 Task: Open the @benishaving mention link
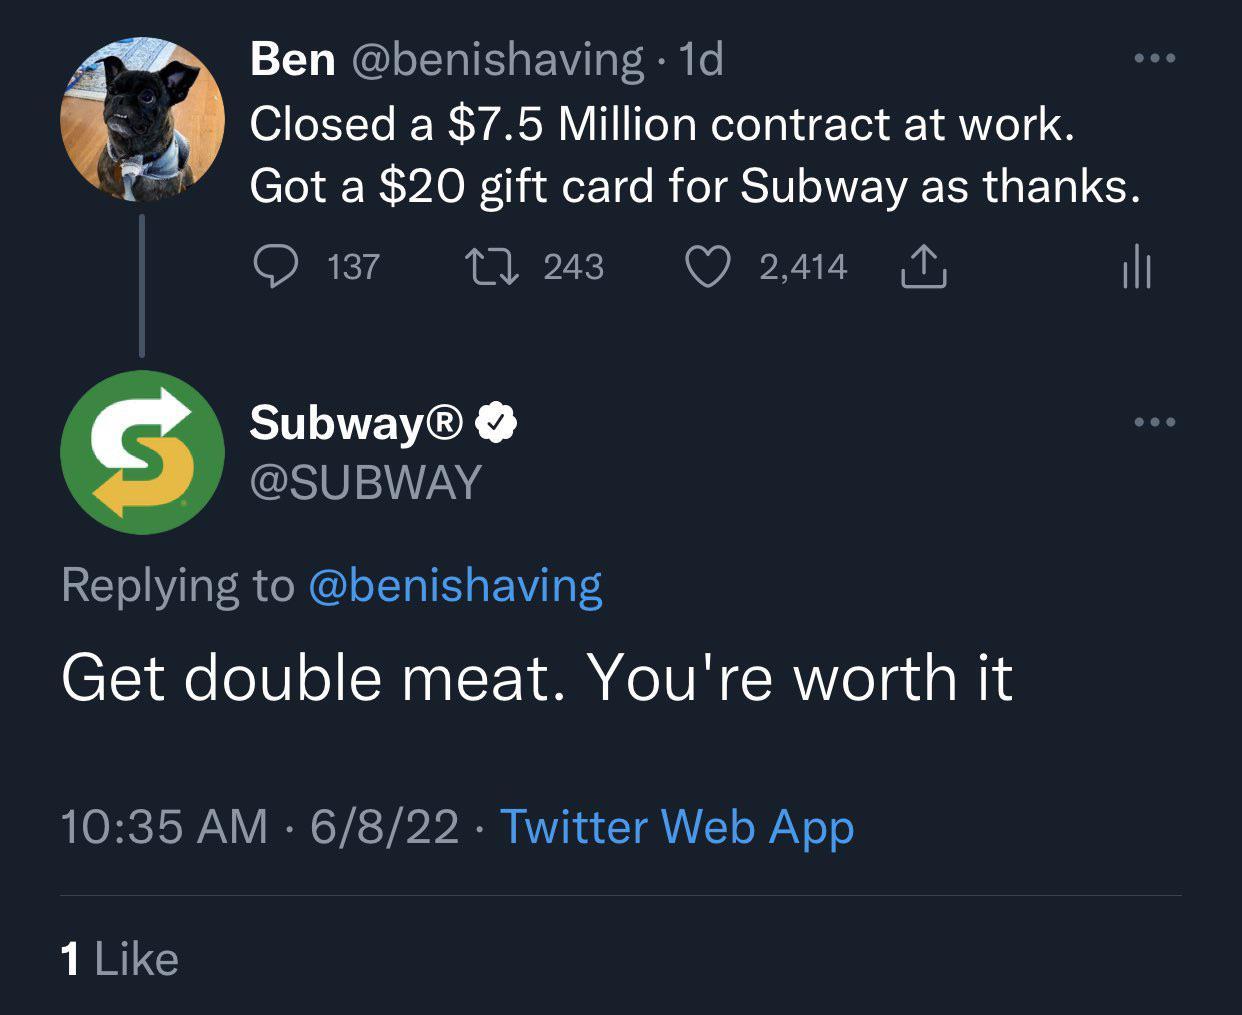tap(455, 585)
